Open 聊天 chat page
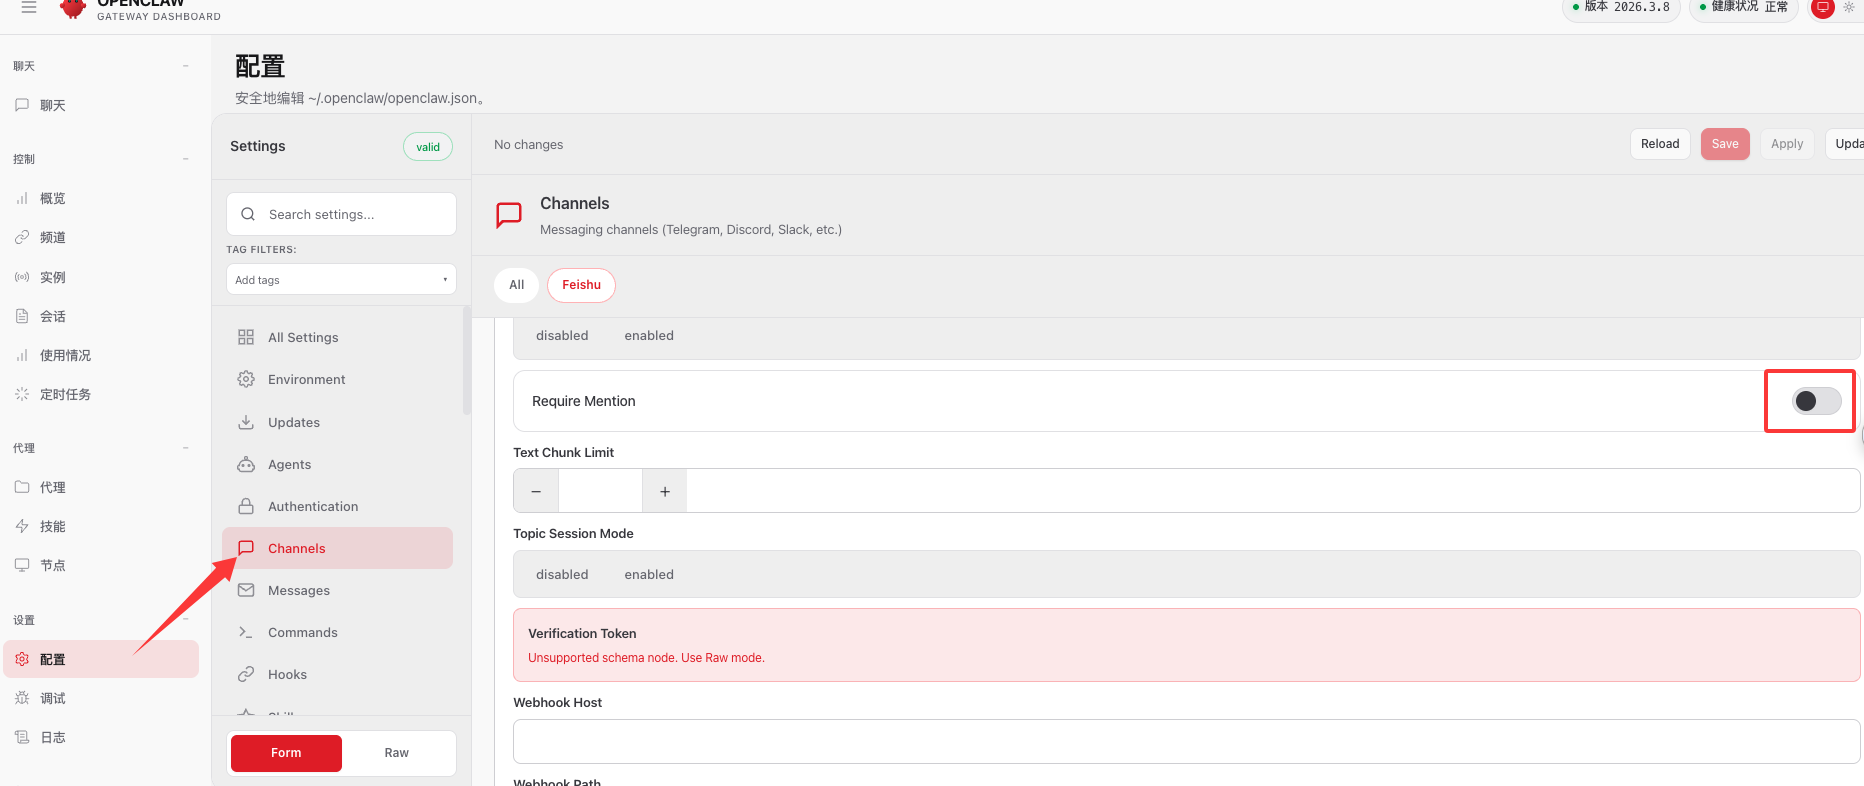The image size is (1864, 786). point(100,105)
